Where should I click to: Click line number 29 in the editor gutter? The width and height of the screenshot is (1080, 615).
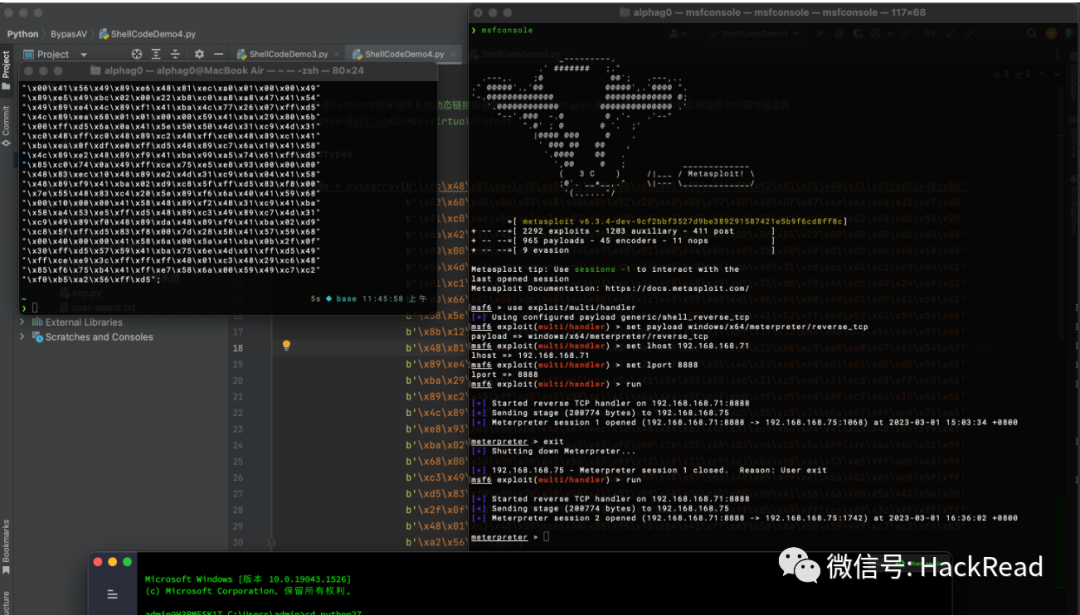pyautogui.click(x=238, y=526)
